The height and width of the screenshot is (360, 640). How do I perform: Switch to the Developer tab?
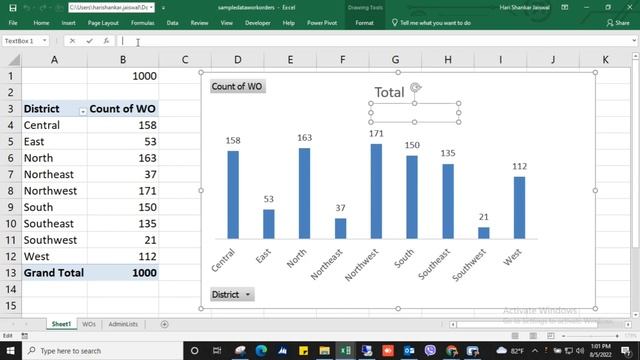258,23
